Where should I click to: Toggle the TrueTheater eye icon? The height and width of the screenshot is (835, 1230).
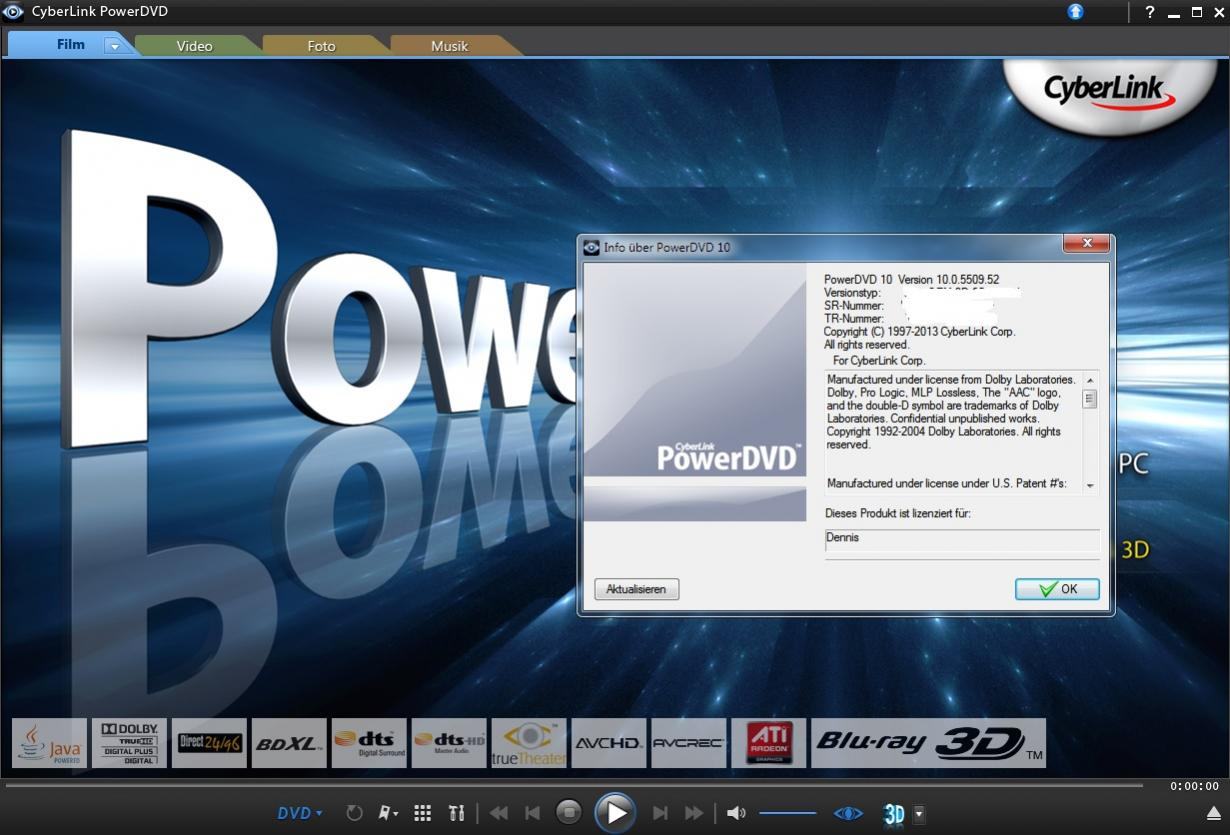click(x=848, y=813)
